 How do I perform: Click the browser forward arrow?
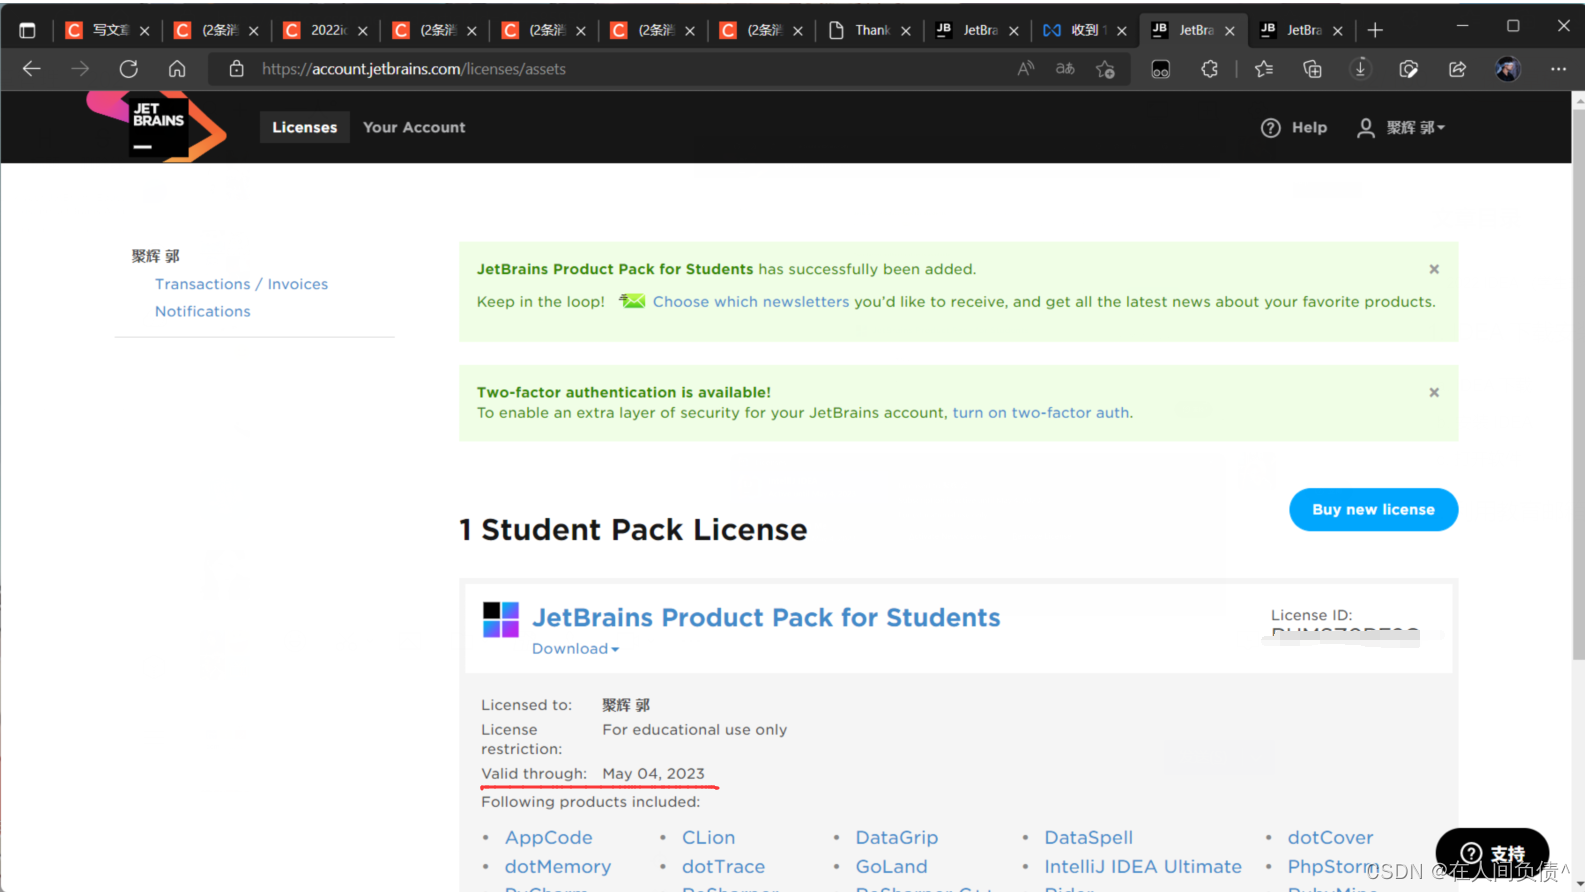[x=80, y=69]
